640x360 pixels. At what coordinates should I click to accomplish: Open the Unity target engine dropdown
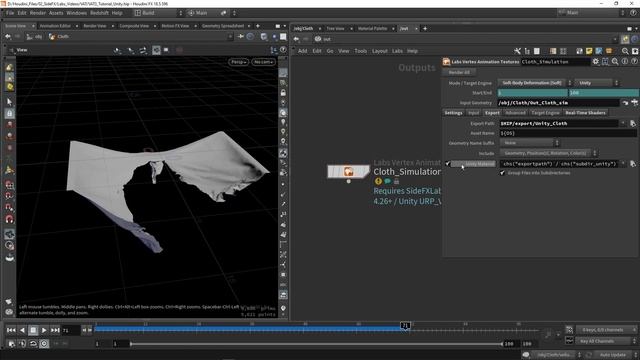[x=596, y=83]
